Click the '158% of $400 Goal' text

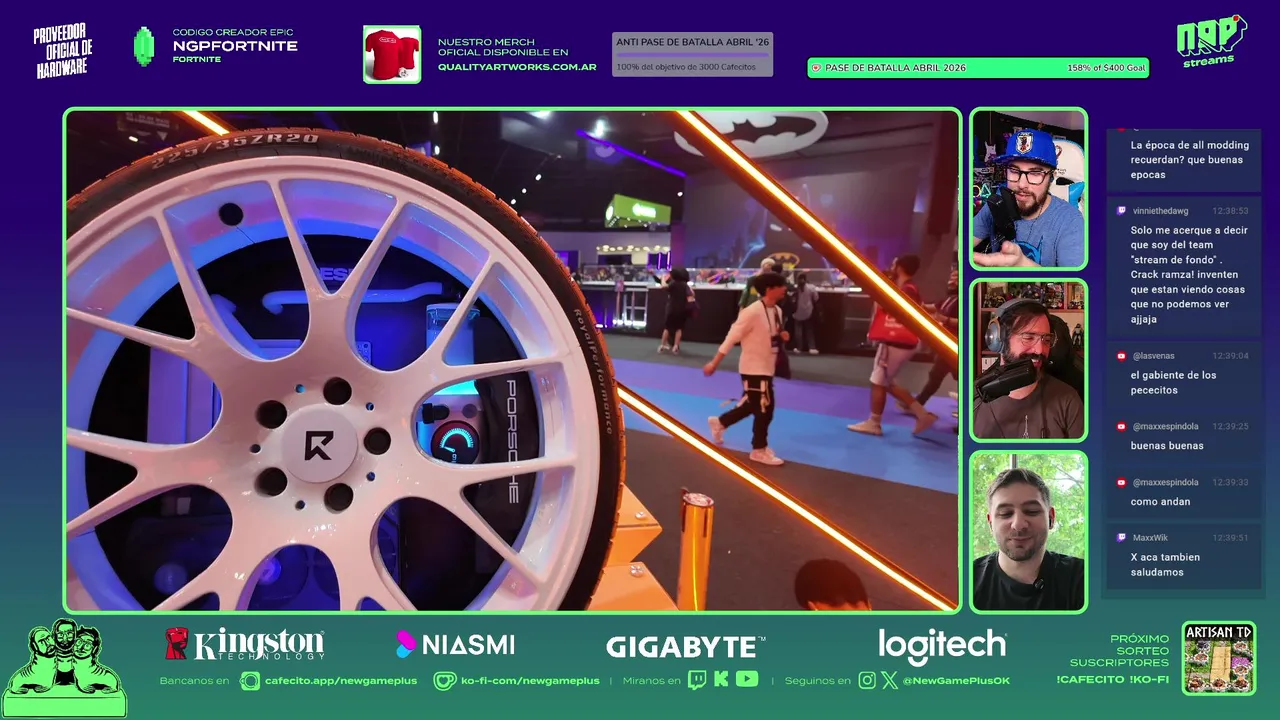1106,68
